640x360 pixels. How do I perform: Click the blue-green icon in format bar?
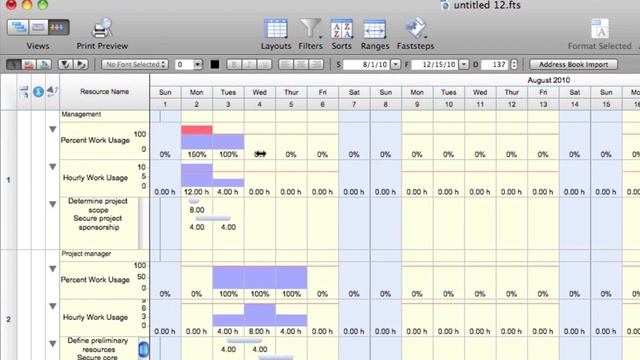(x=44, y=64)
